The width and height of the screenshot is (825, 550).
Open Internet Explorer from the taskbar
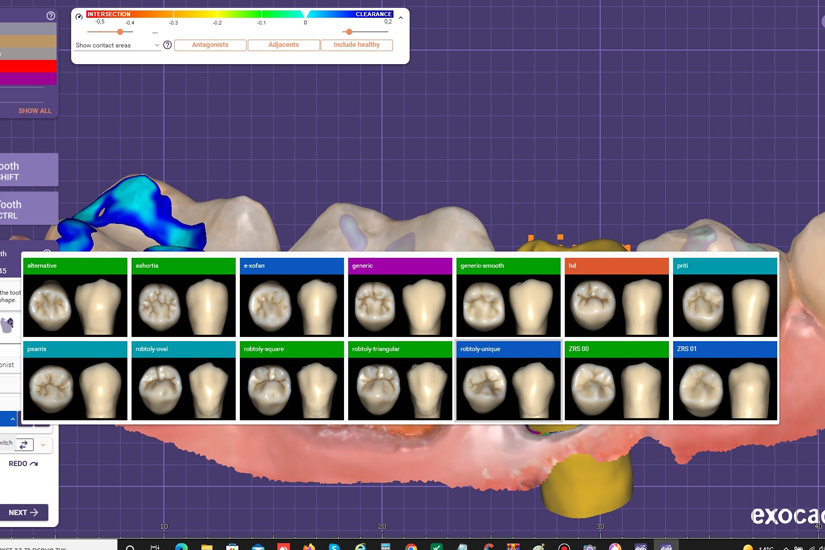(x=360, y=547)
